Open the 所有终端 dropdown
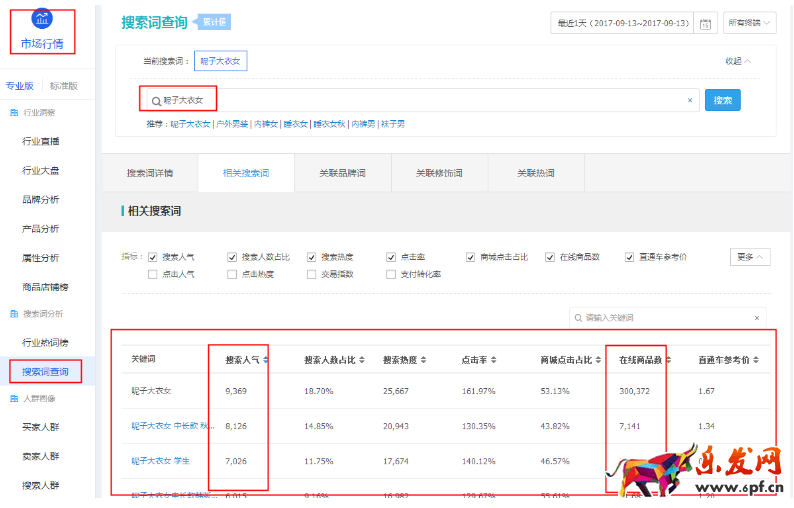This screenshot has width=794, height=508. click(750, 23)
